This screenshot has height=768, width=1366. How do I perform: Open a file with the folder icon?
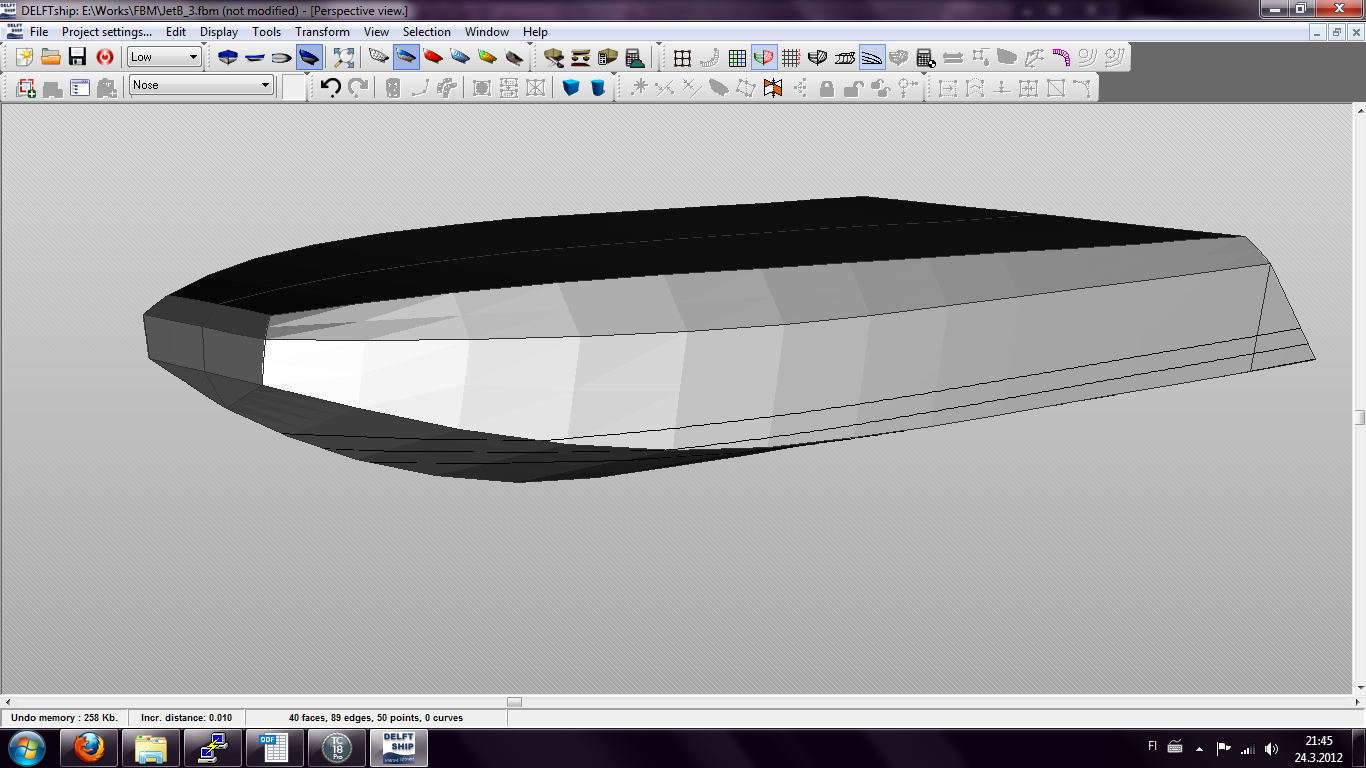(x=51, y=57)
